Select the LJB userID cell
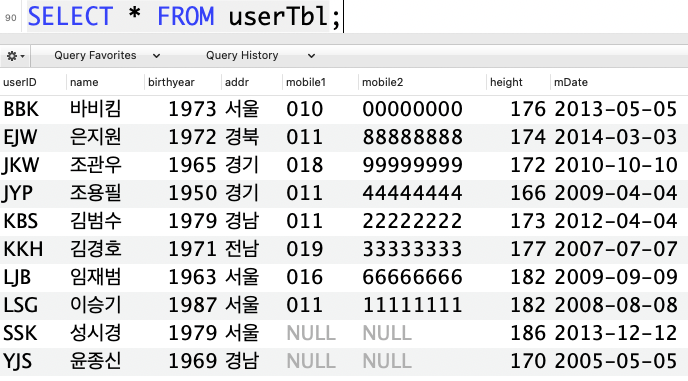 pos(17,277)
